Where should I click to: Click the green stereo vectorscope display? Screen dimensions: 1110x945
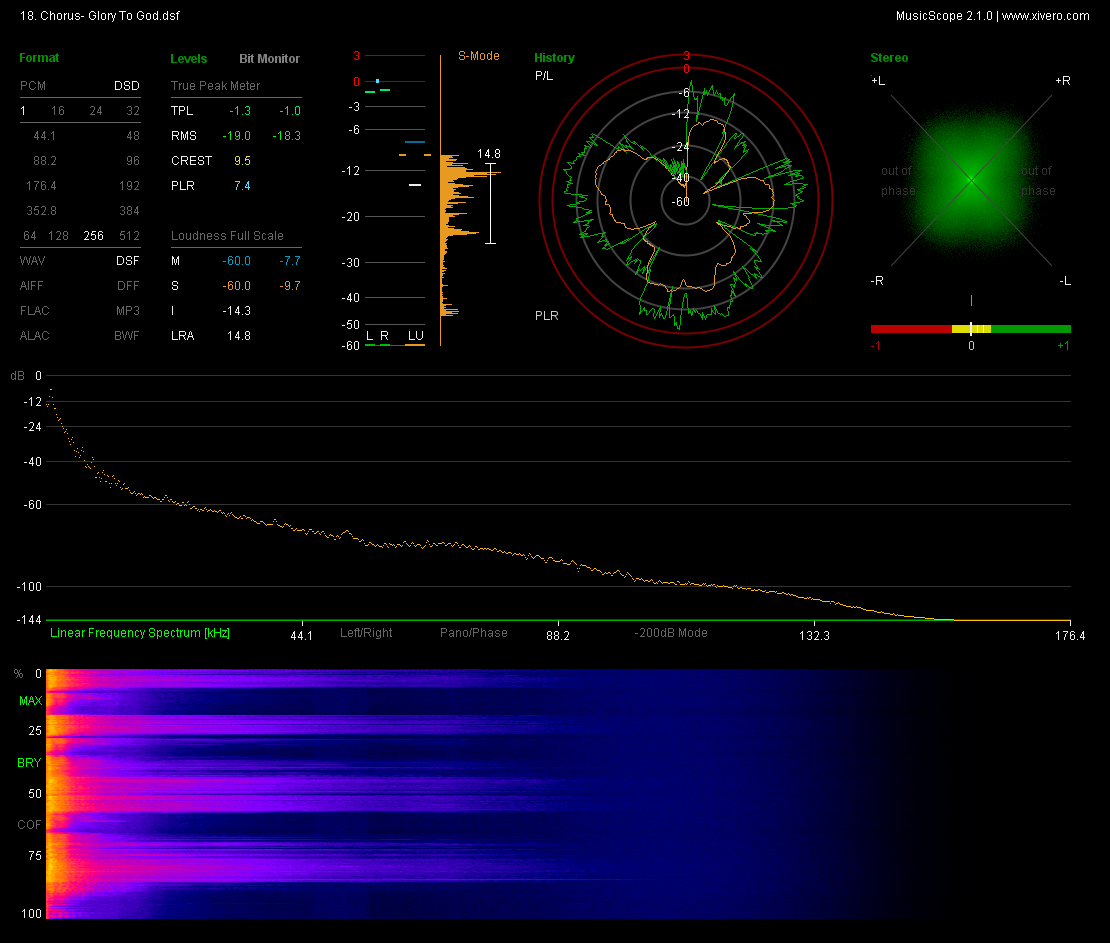970,180
